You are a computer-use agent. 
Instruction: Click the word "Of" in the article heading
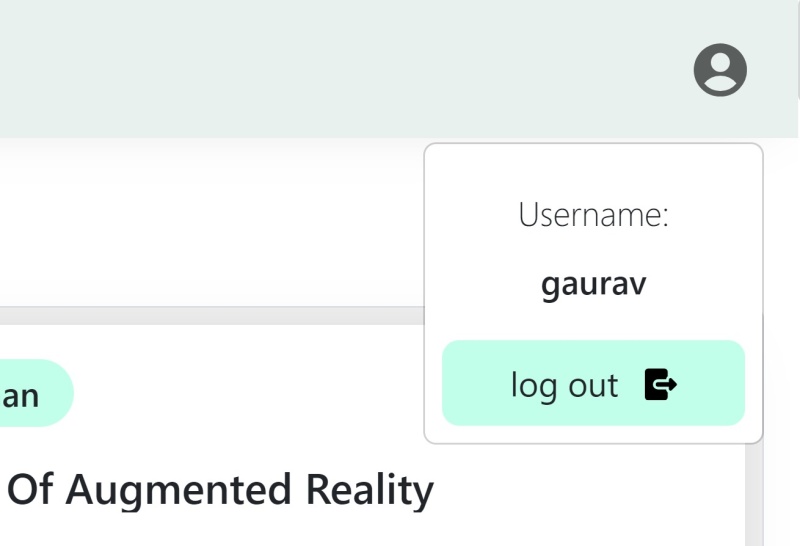click(30, 490)
